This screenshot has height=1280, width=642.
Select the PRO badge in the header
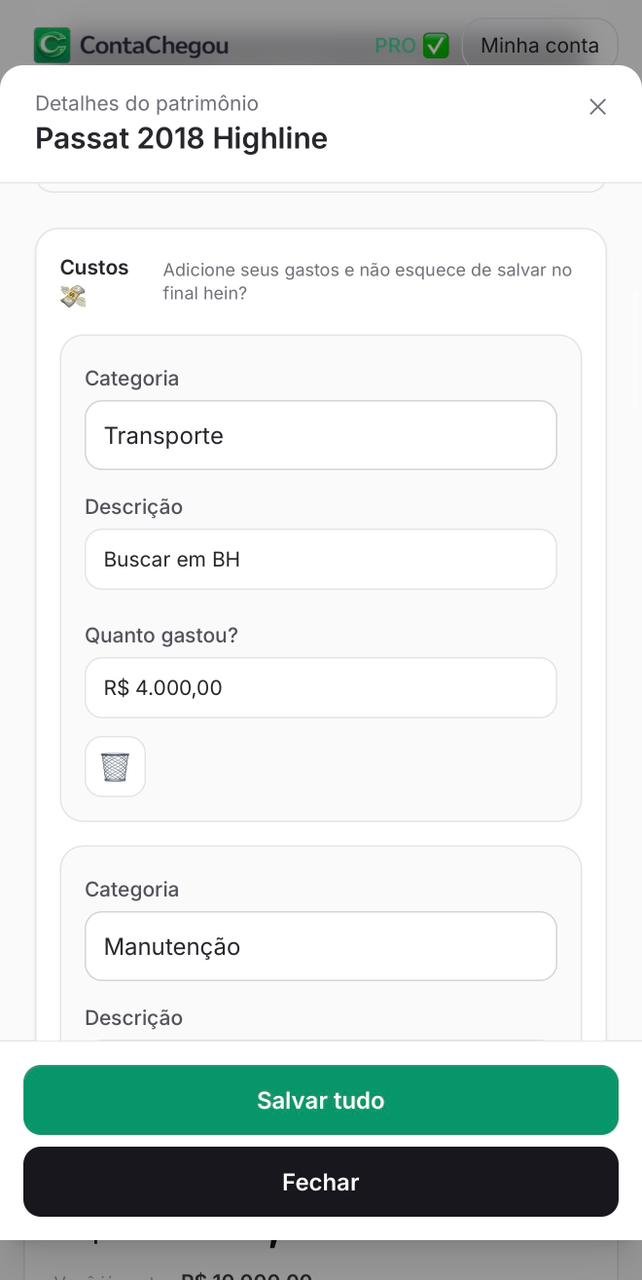394,45
